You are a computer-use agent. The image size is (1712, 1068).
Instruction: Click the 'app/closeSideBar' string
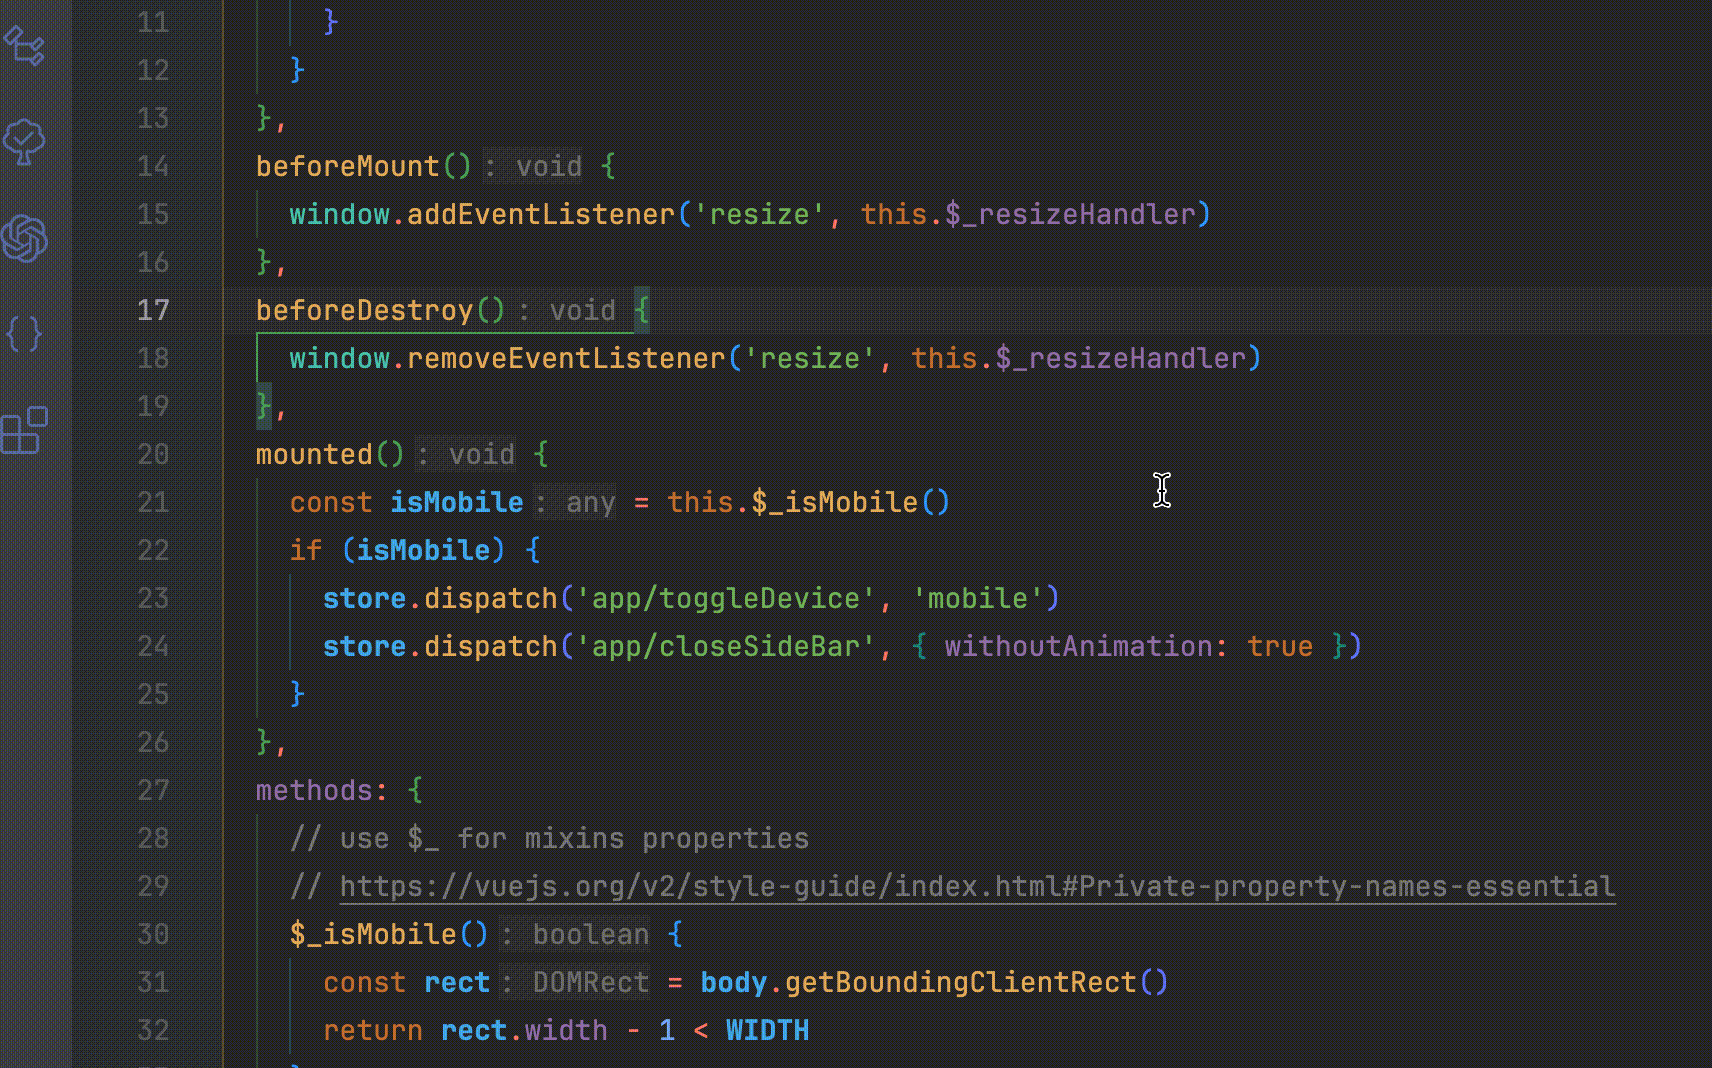[x=726, y=646]
